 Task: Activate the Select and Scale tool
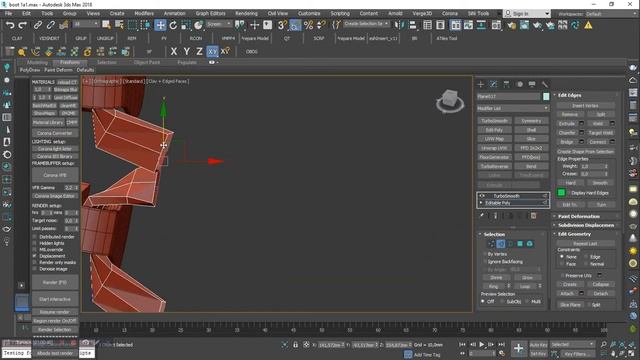tap(186, 25)
